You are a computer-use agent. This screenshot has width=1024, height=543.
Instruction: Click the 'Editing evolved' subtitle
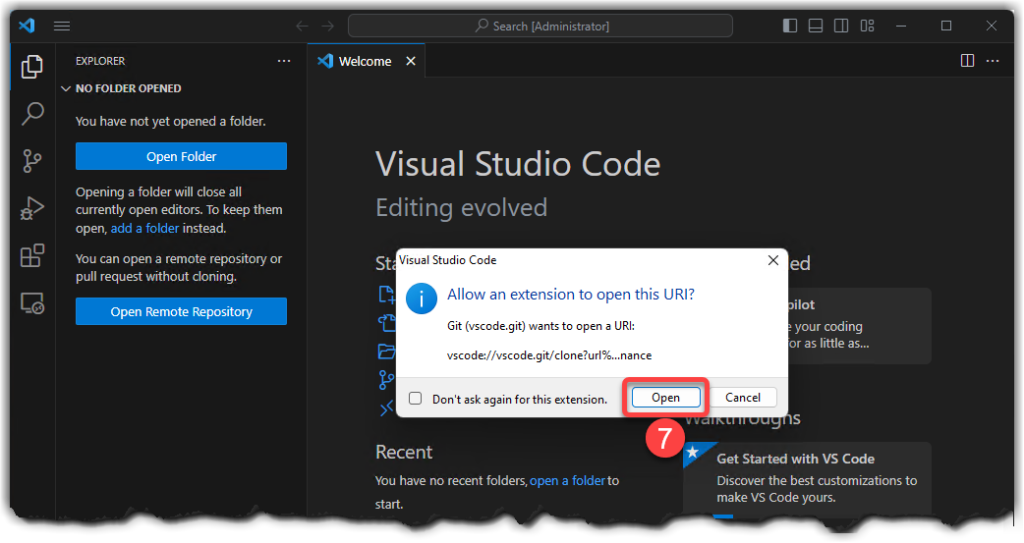461,208
